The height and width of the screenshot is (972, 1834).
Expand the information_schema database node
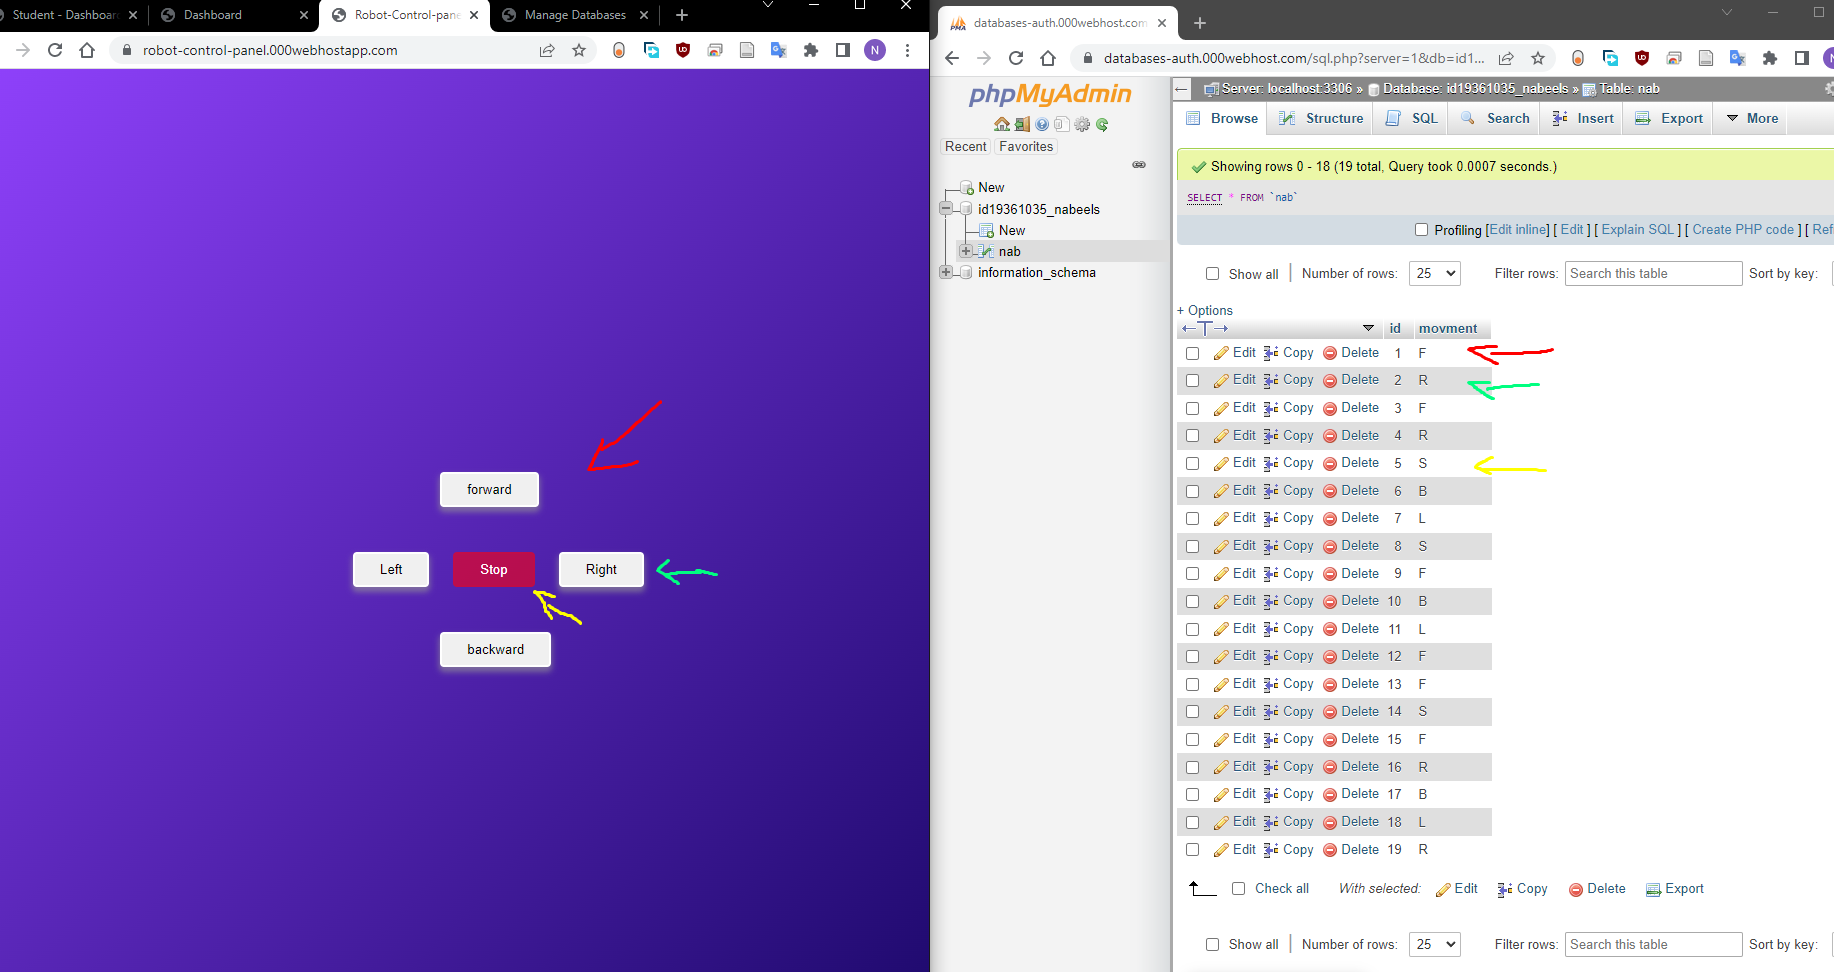point(947,272)
